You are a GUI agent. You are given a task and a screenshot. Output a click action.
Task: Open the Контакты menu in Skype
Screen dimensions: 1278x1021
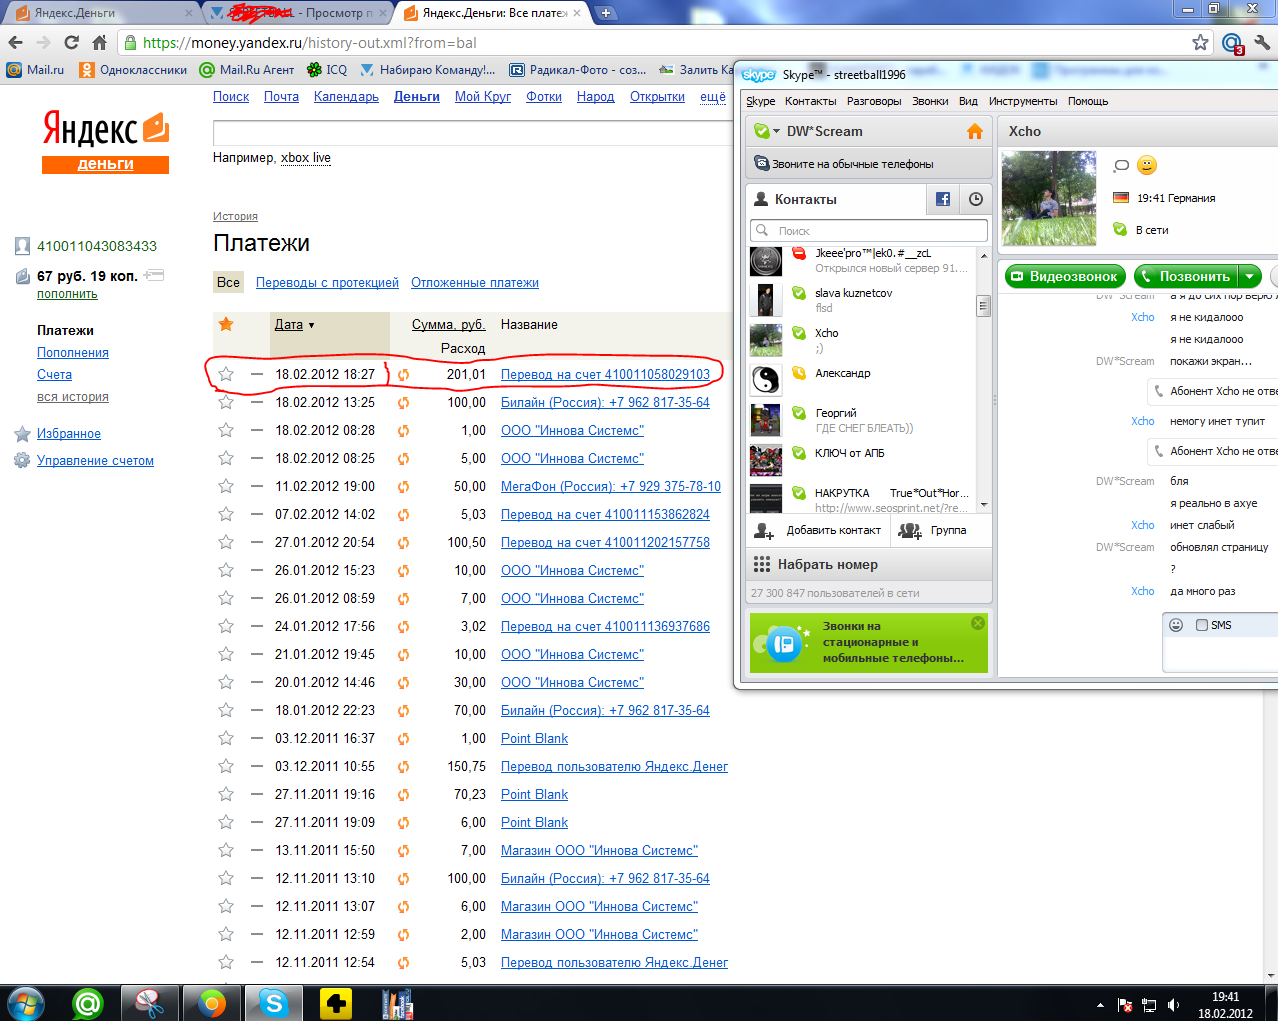811,101
